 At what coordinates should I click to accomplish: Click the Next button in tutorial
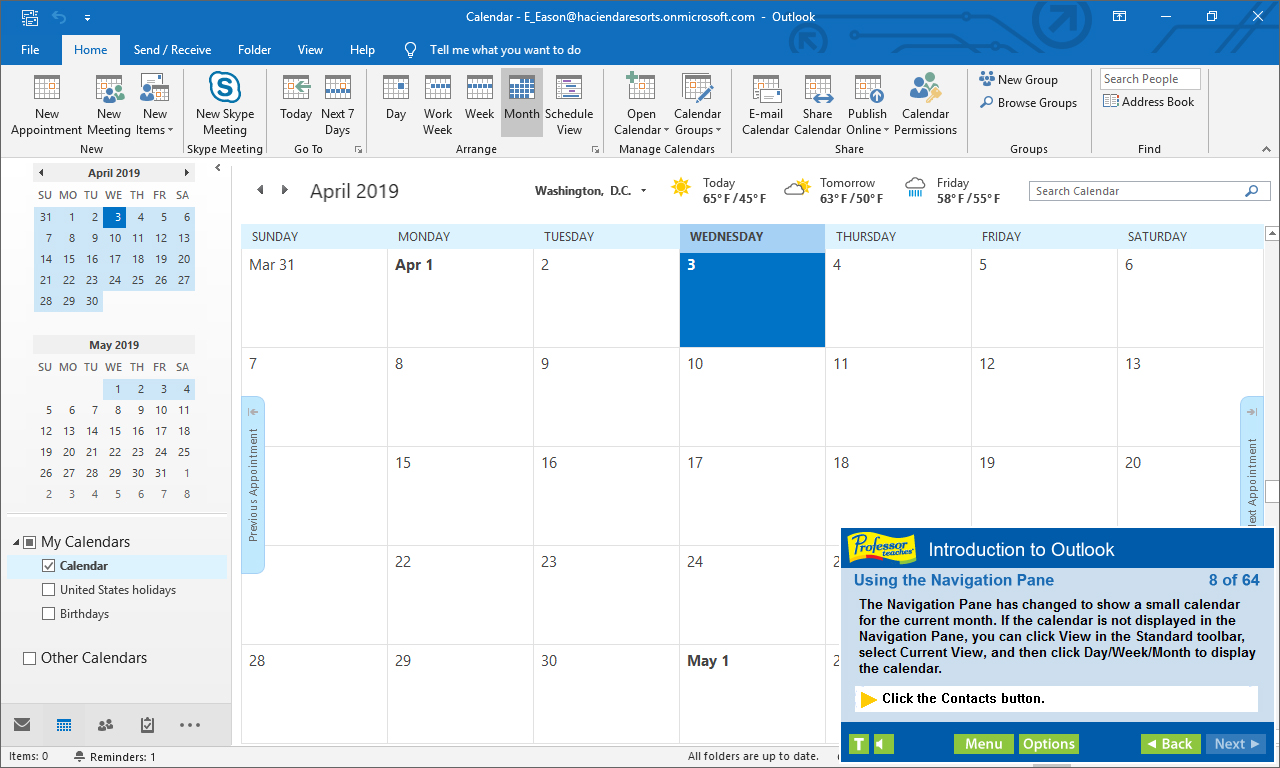(1237, 744)
